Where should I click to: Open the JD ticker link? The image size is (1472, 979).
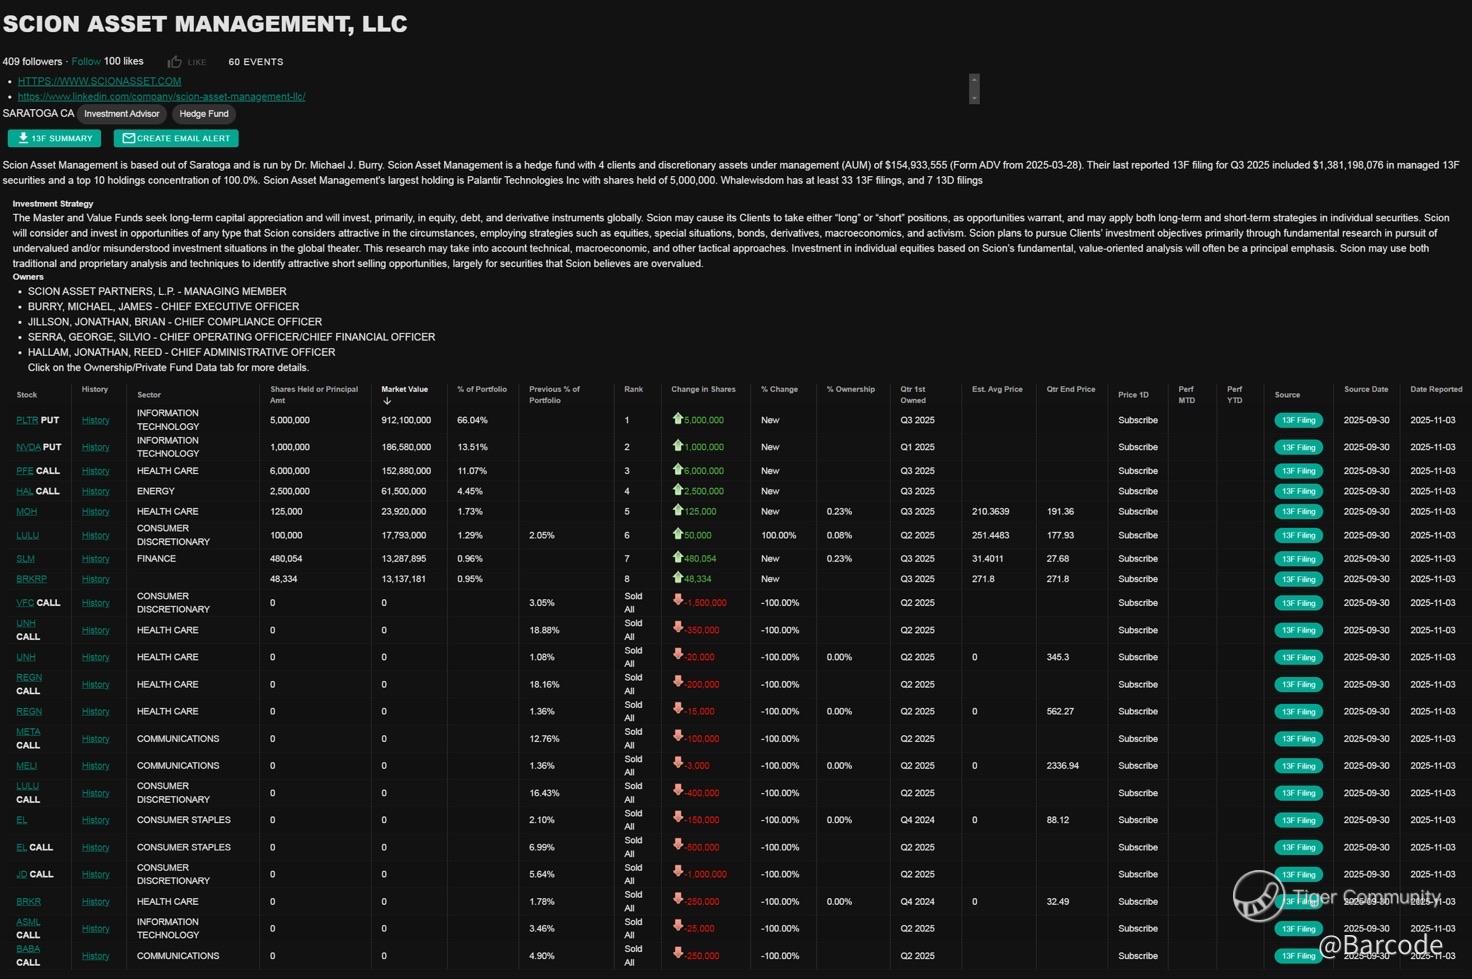21,874
